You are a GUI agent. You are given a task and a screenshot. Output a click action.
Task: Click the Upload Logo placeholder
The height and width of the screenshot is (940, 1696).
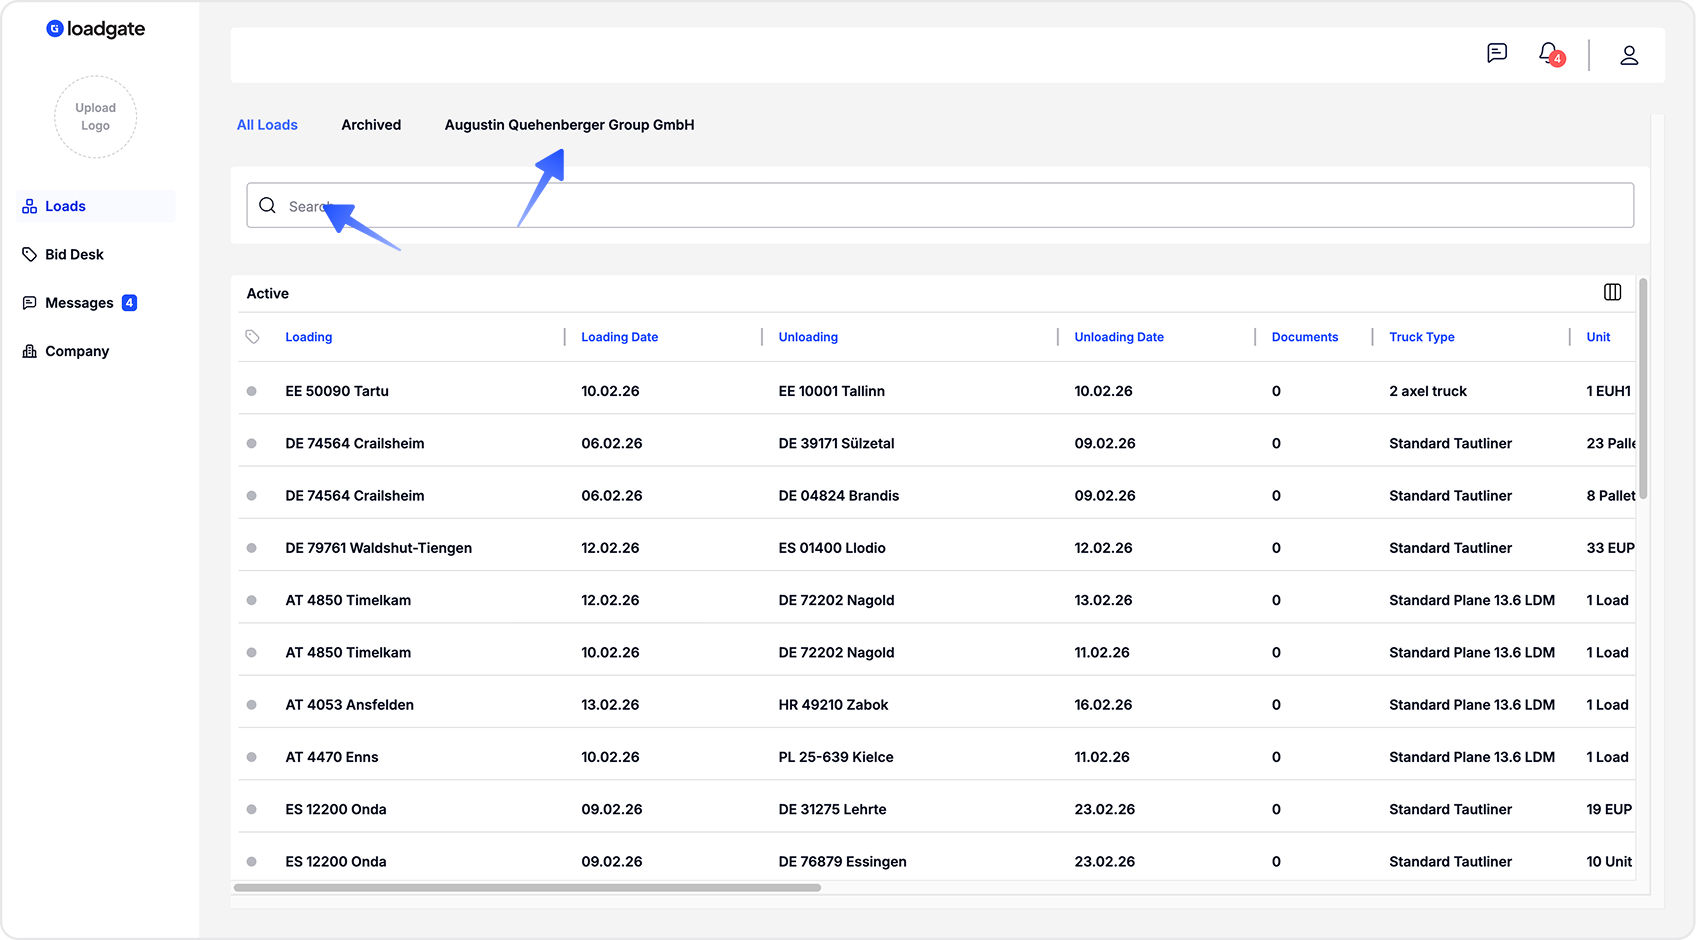[96, 117]
